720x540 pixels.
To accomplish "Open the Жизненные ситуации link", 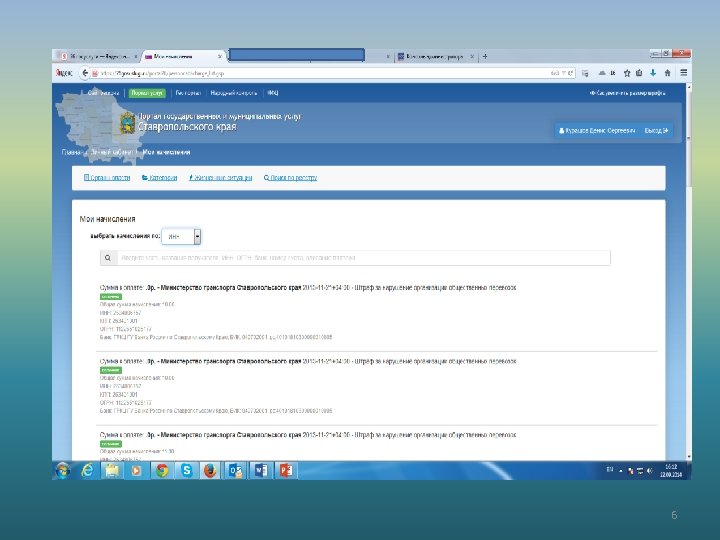I will pyautogui.click(x=220, y=178).
